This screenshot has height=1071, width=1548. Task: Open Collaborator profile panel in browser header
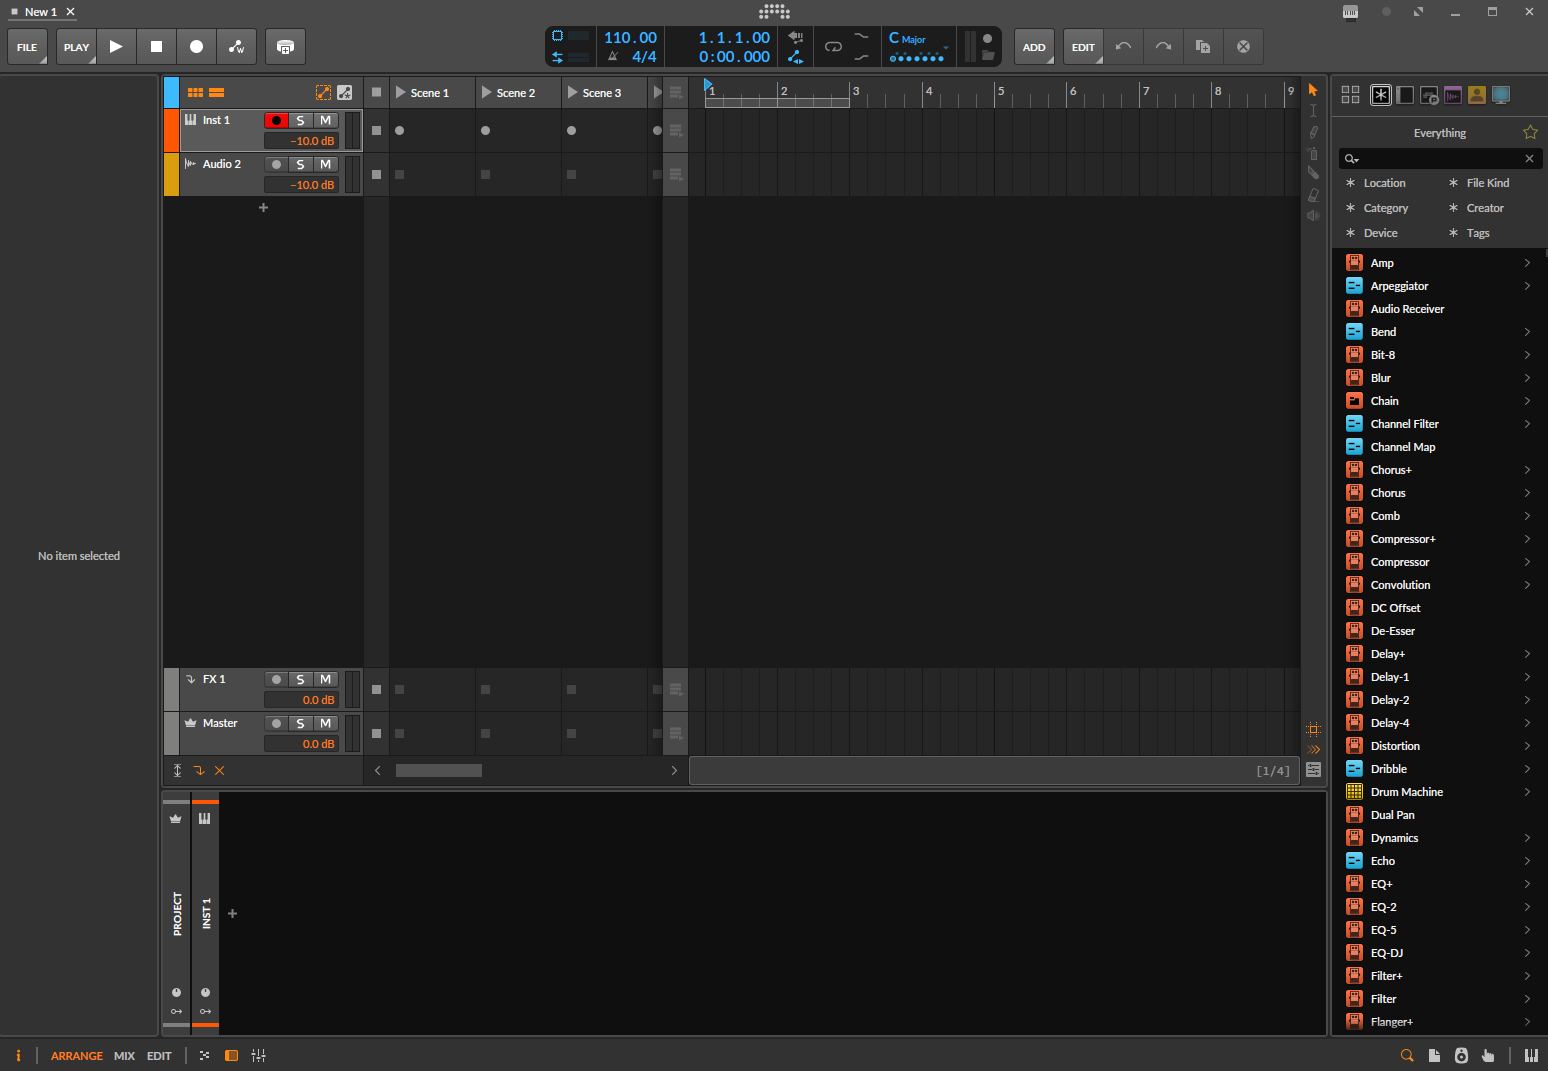click(1477, 94)
